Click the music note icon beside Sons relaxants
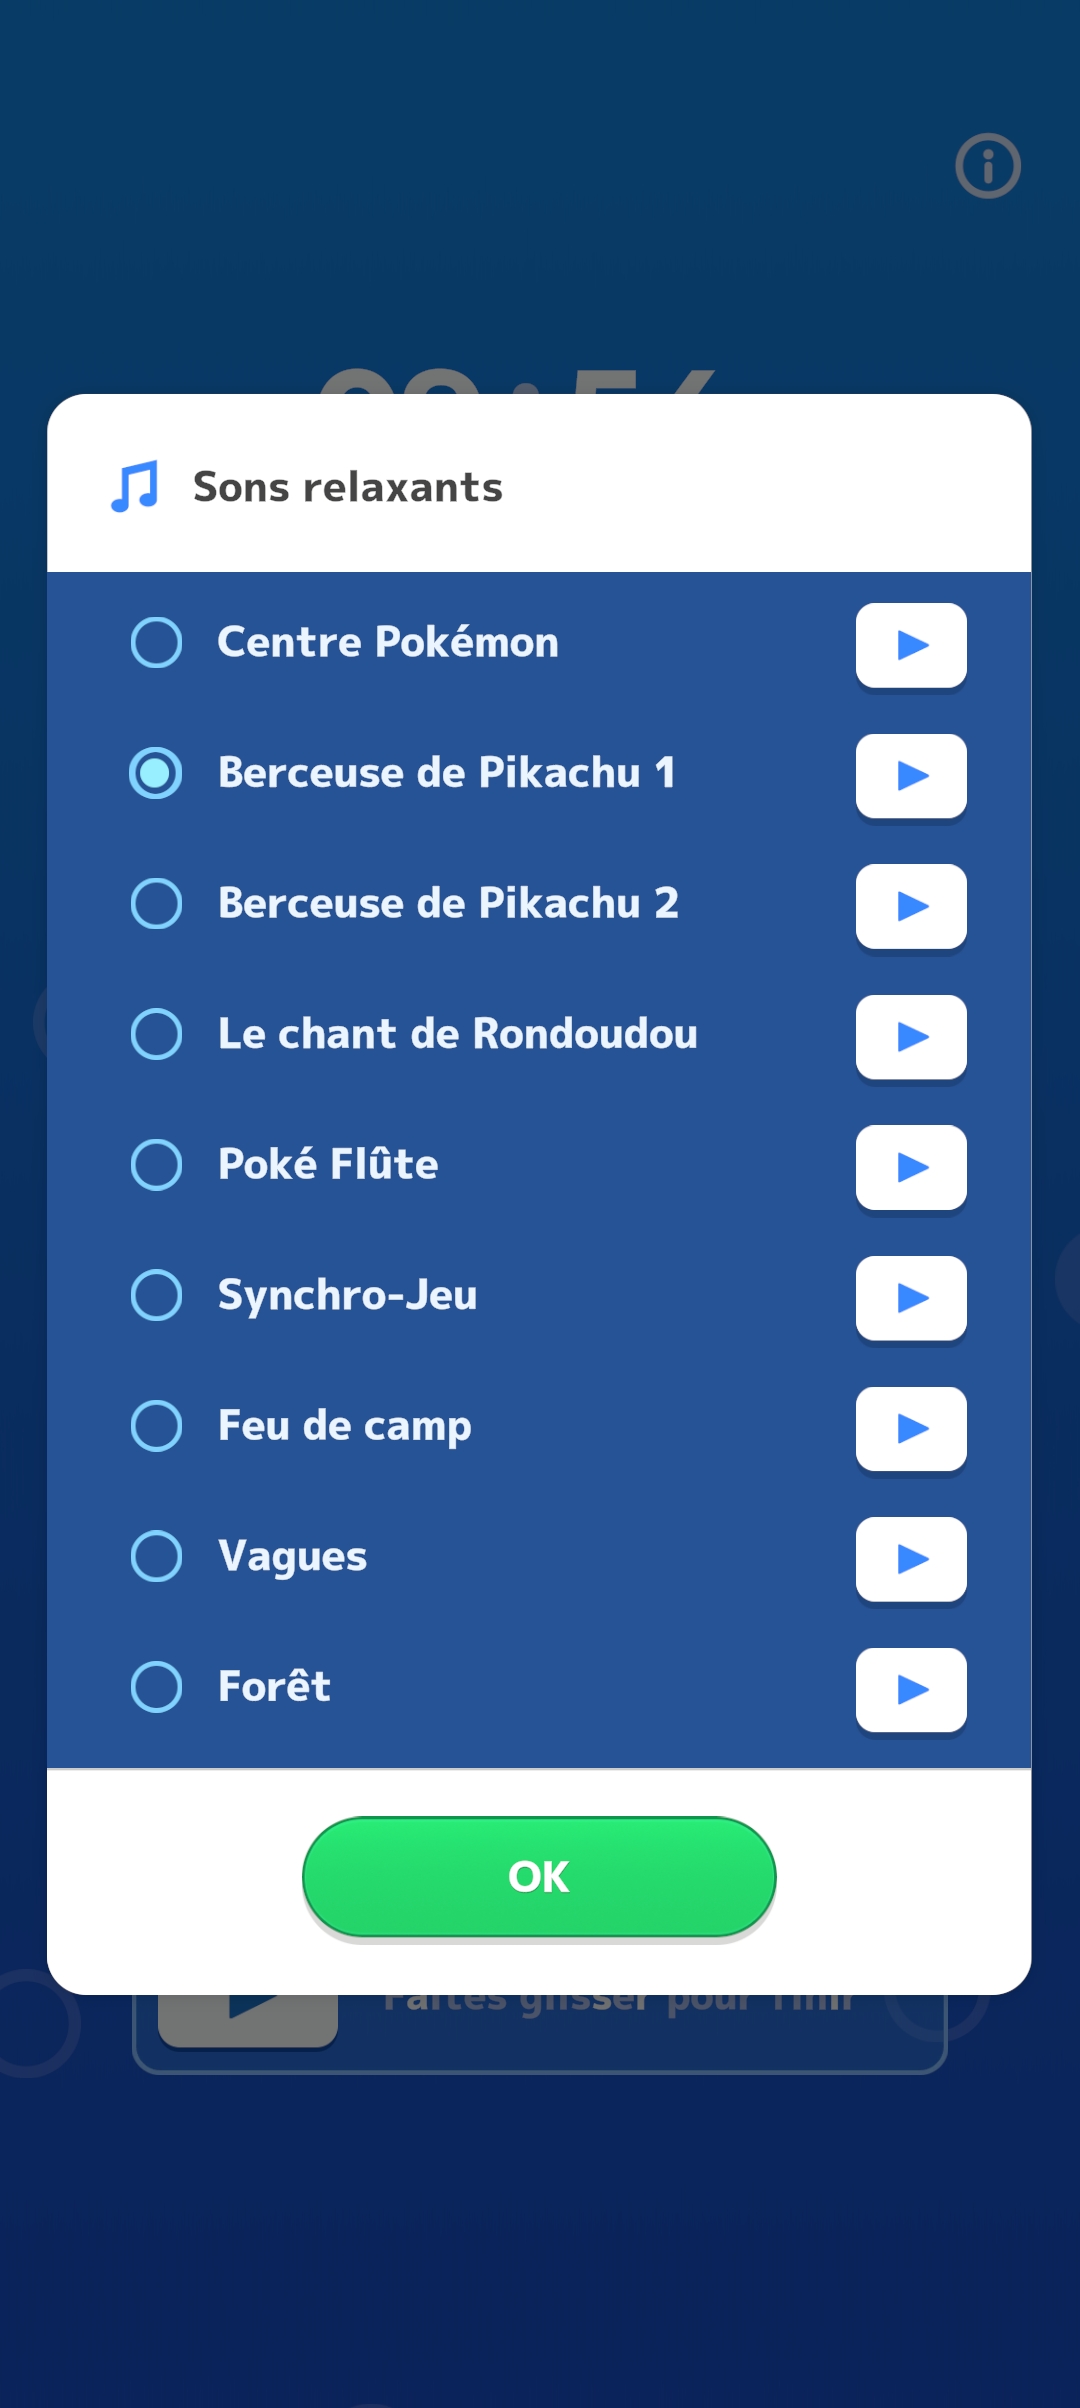1080x2408 pixels. tap(135, 487)
